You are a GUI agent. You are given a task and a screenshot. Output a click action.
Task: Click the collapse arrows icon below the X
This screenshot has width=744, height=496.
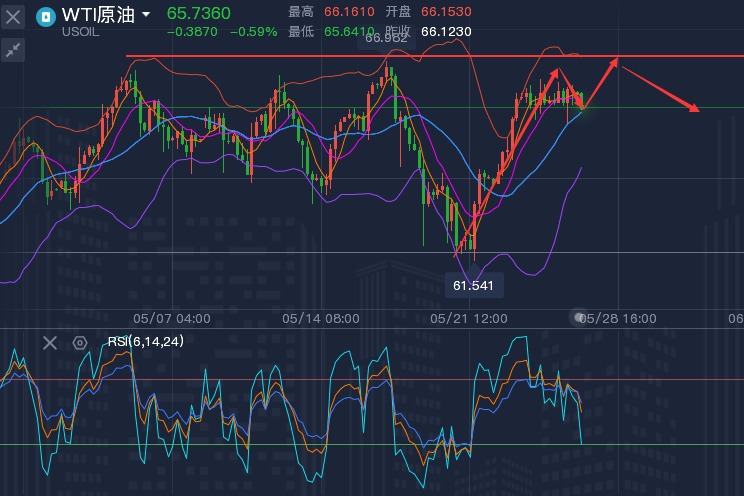tap(13, 49)
